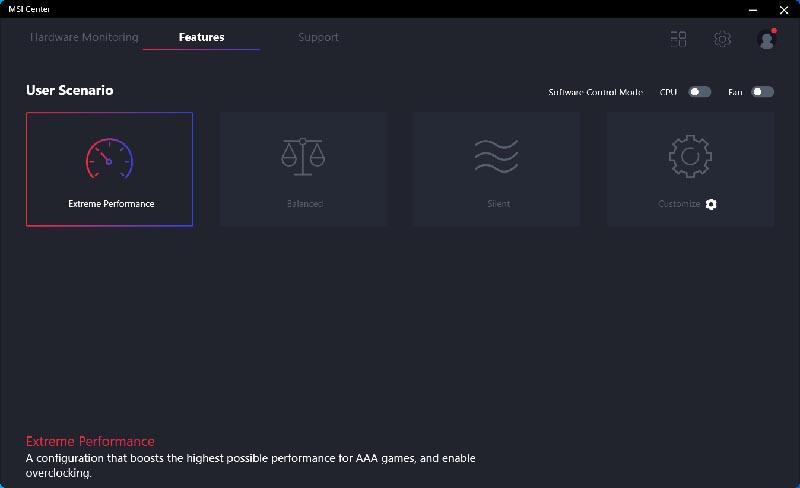Toggle the CPU software control switch
Image resolution: width=800 pixels, height=488 pixels.
point(699,92)
